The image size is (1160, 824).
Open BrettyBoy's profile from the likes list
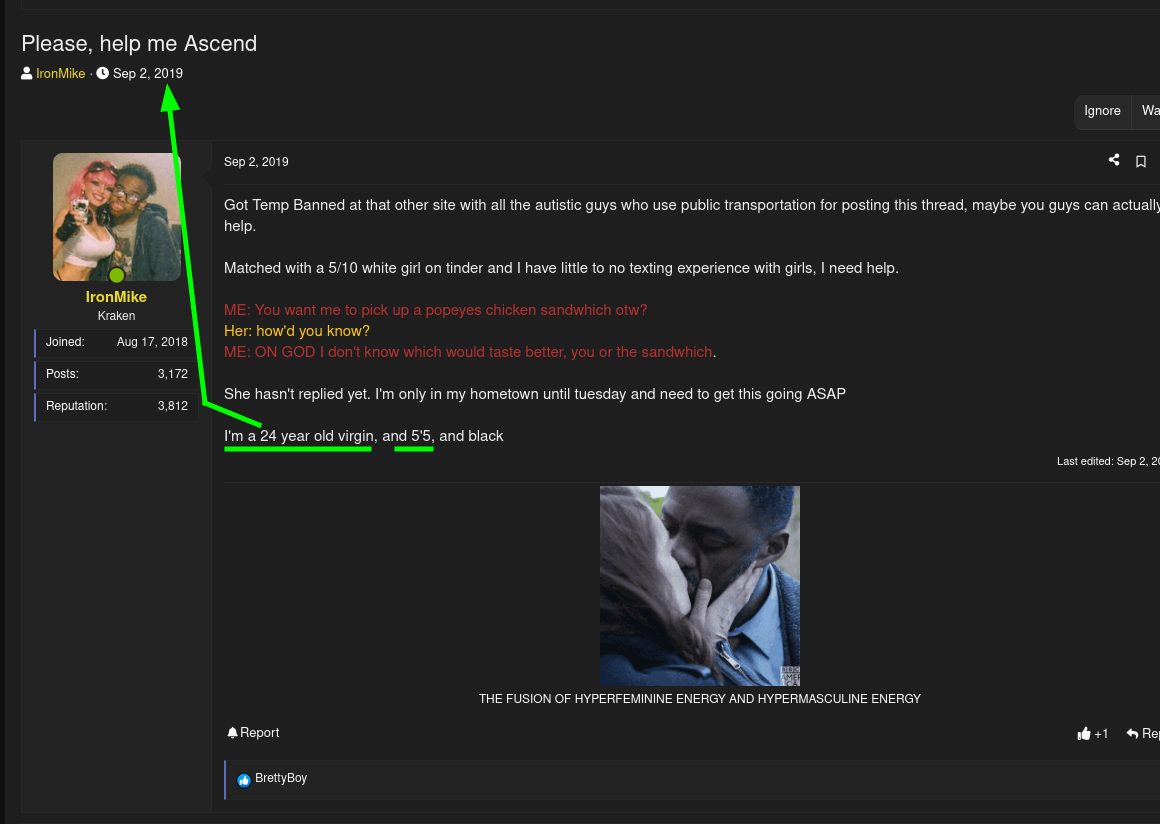(281, 779)
